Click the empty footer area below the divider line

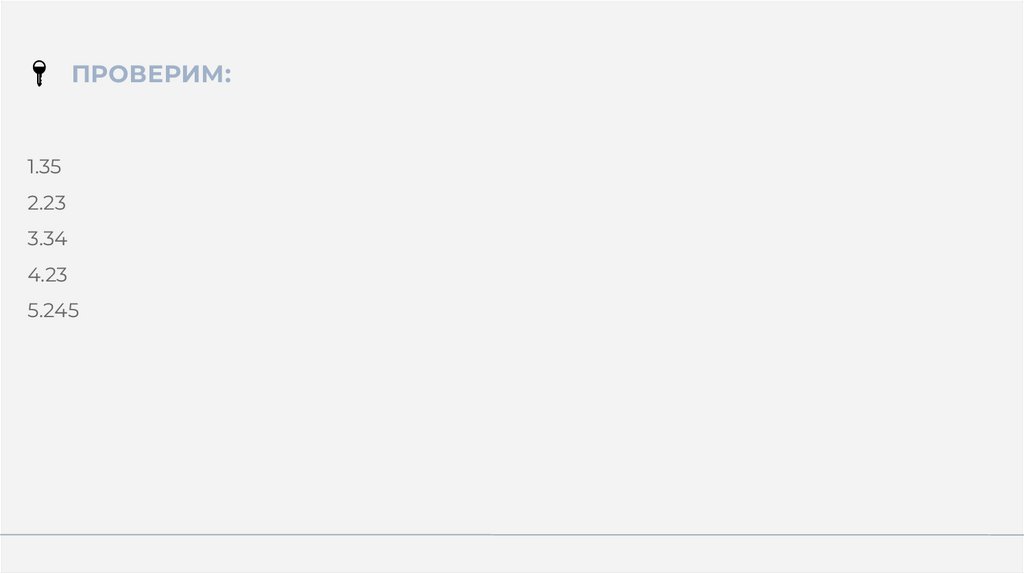[x=512, y=554]
